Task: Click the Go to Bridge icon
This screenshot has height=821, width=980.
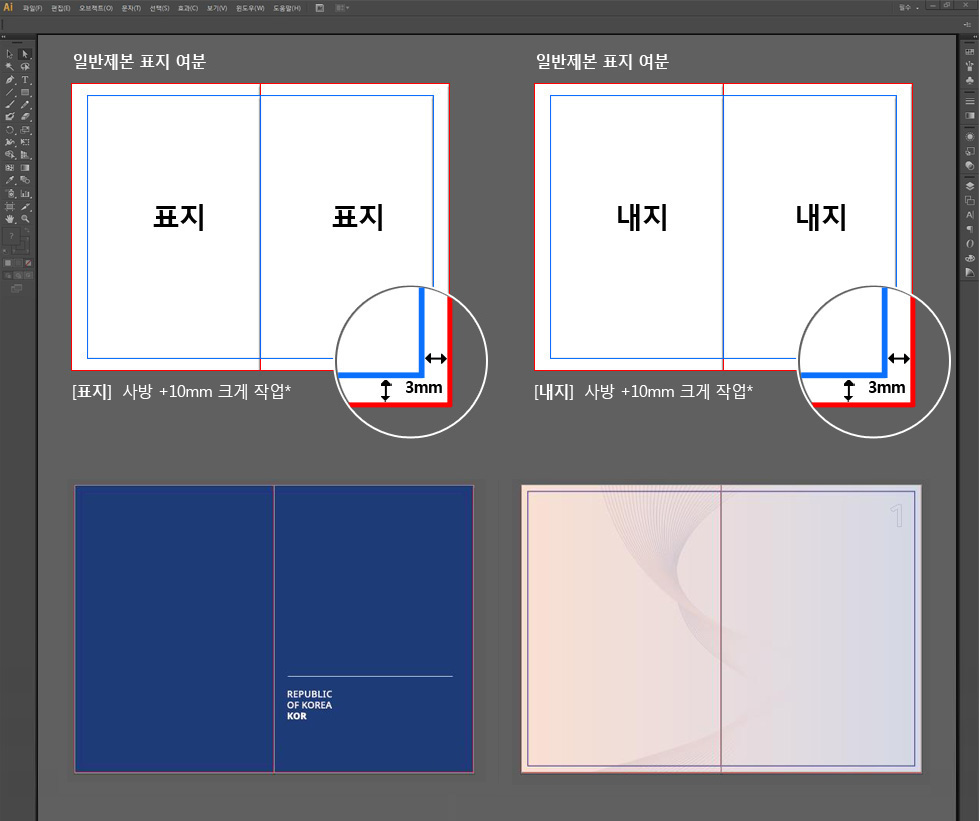Action: point(319,8)
